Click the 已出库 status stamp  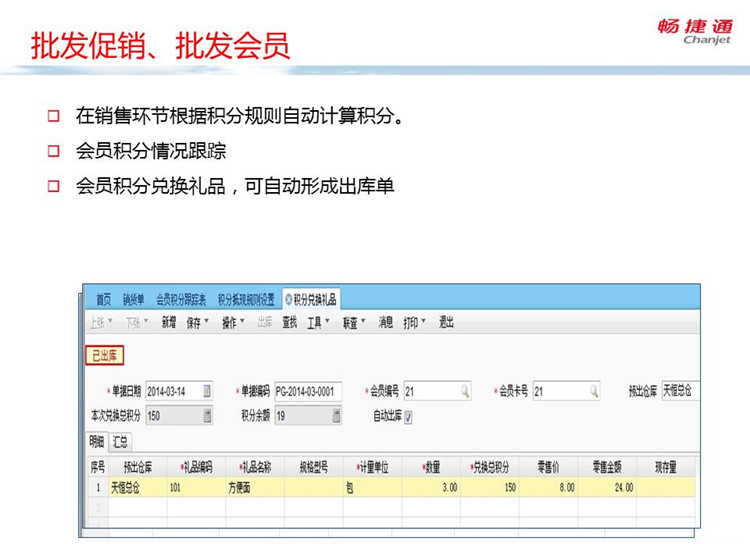[104, 355]
